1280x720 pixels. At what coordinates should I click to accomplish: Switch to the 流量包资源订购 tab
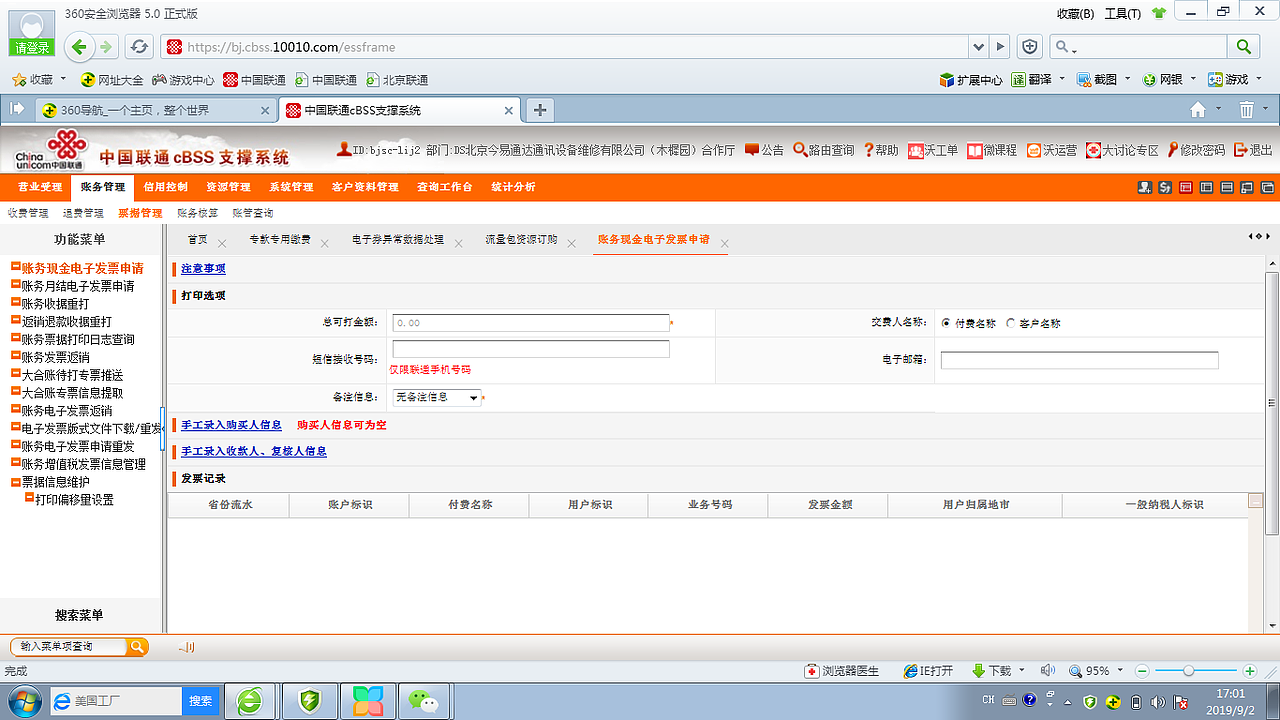coord(521,240)
